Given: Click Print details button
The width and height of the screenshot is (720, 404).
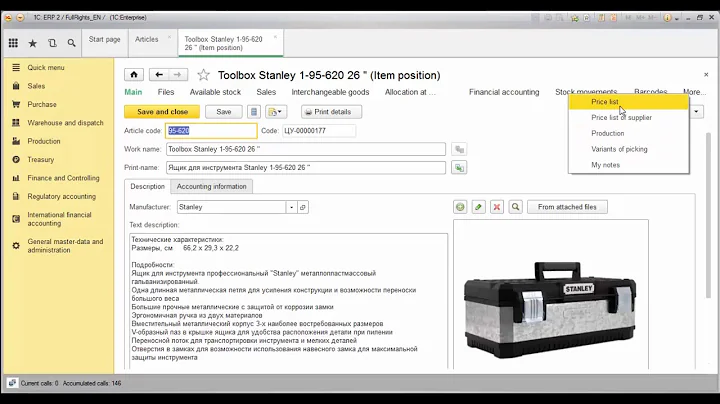Looking at the screenshot, I should 332,112.
